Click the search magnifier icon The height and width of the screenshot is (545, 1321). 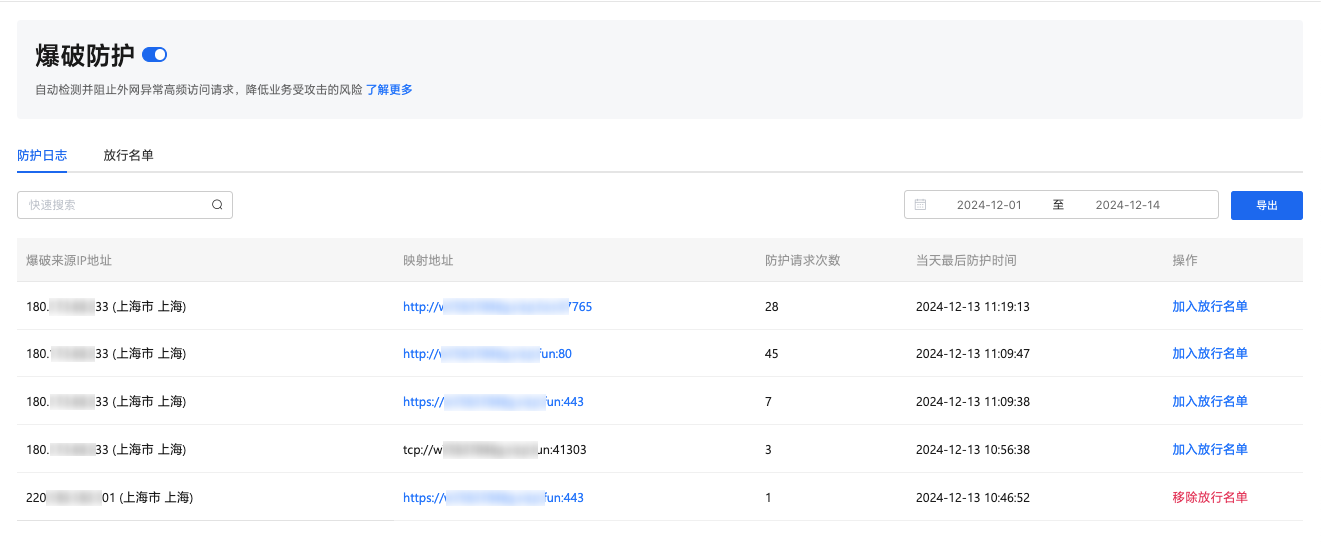217,205
